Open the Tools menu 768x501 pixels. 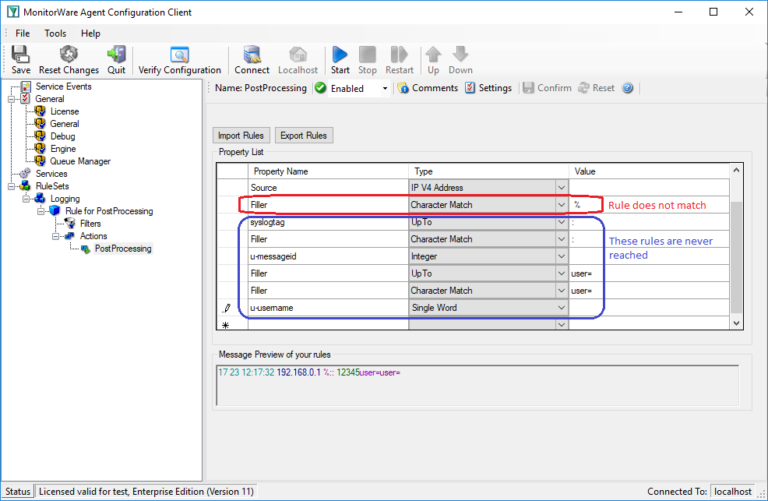[x=55, y=33]
